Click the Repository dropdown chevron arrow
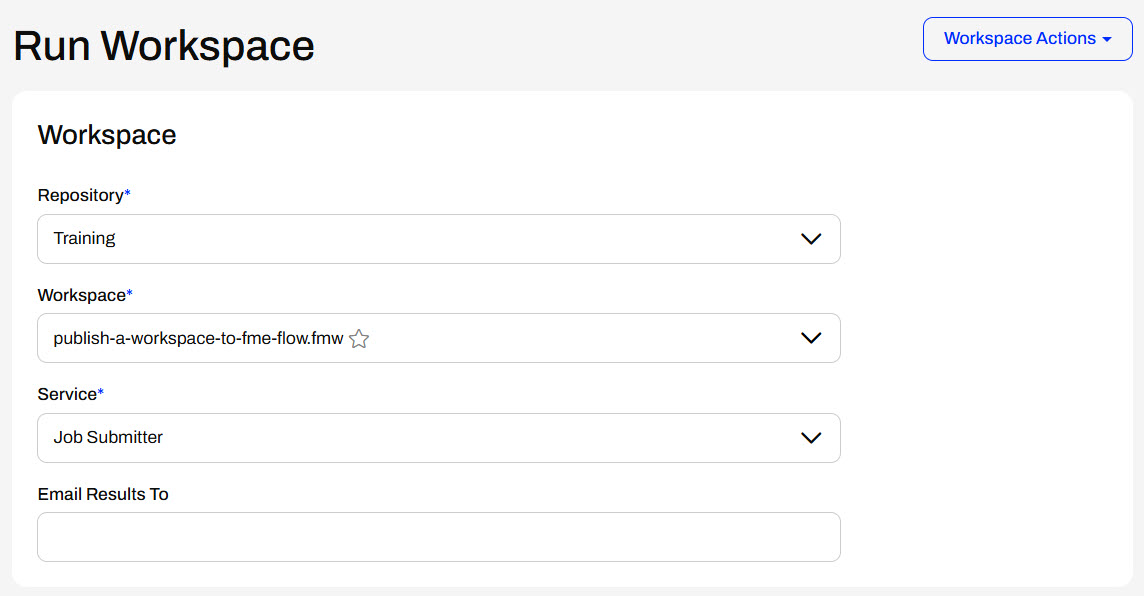Image resolution: width=1144 pixels, height=596 pixels. click(811, 239)
